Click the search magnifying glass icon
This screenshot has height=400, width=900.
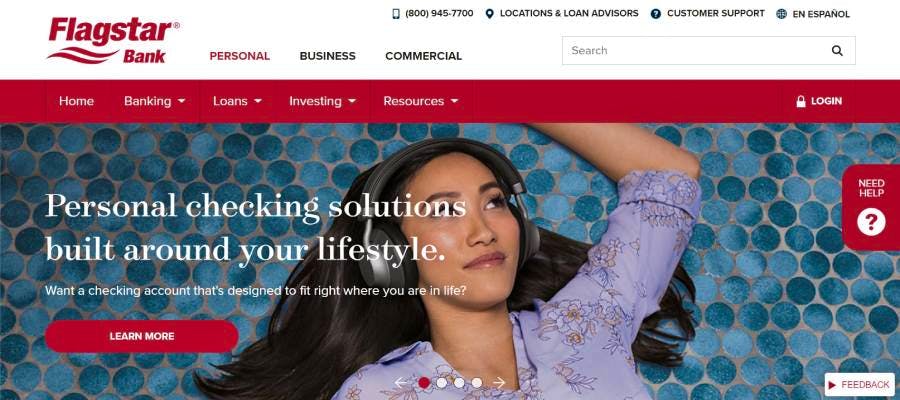coord(837,51)
